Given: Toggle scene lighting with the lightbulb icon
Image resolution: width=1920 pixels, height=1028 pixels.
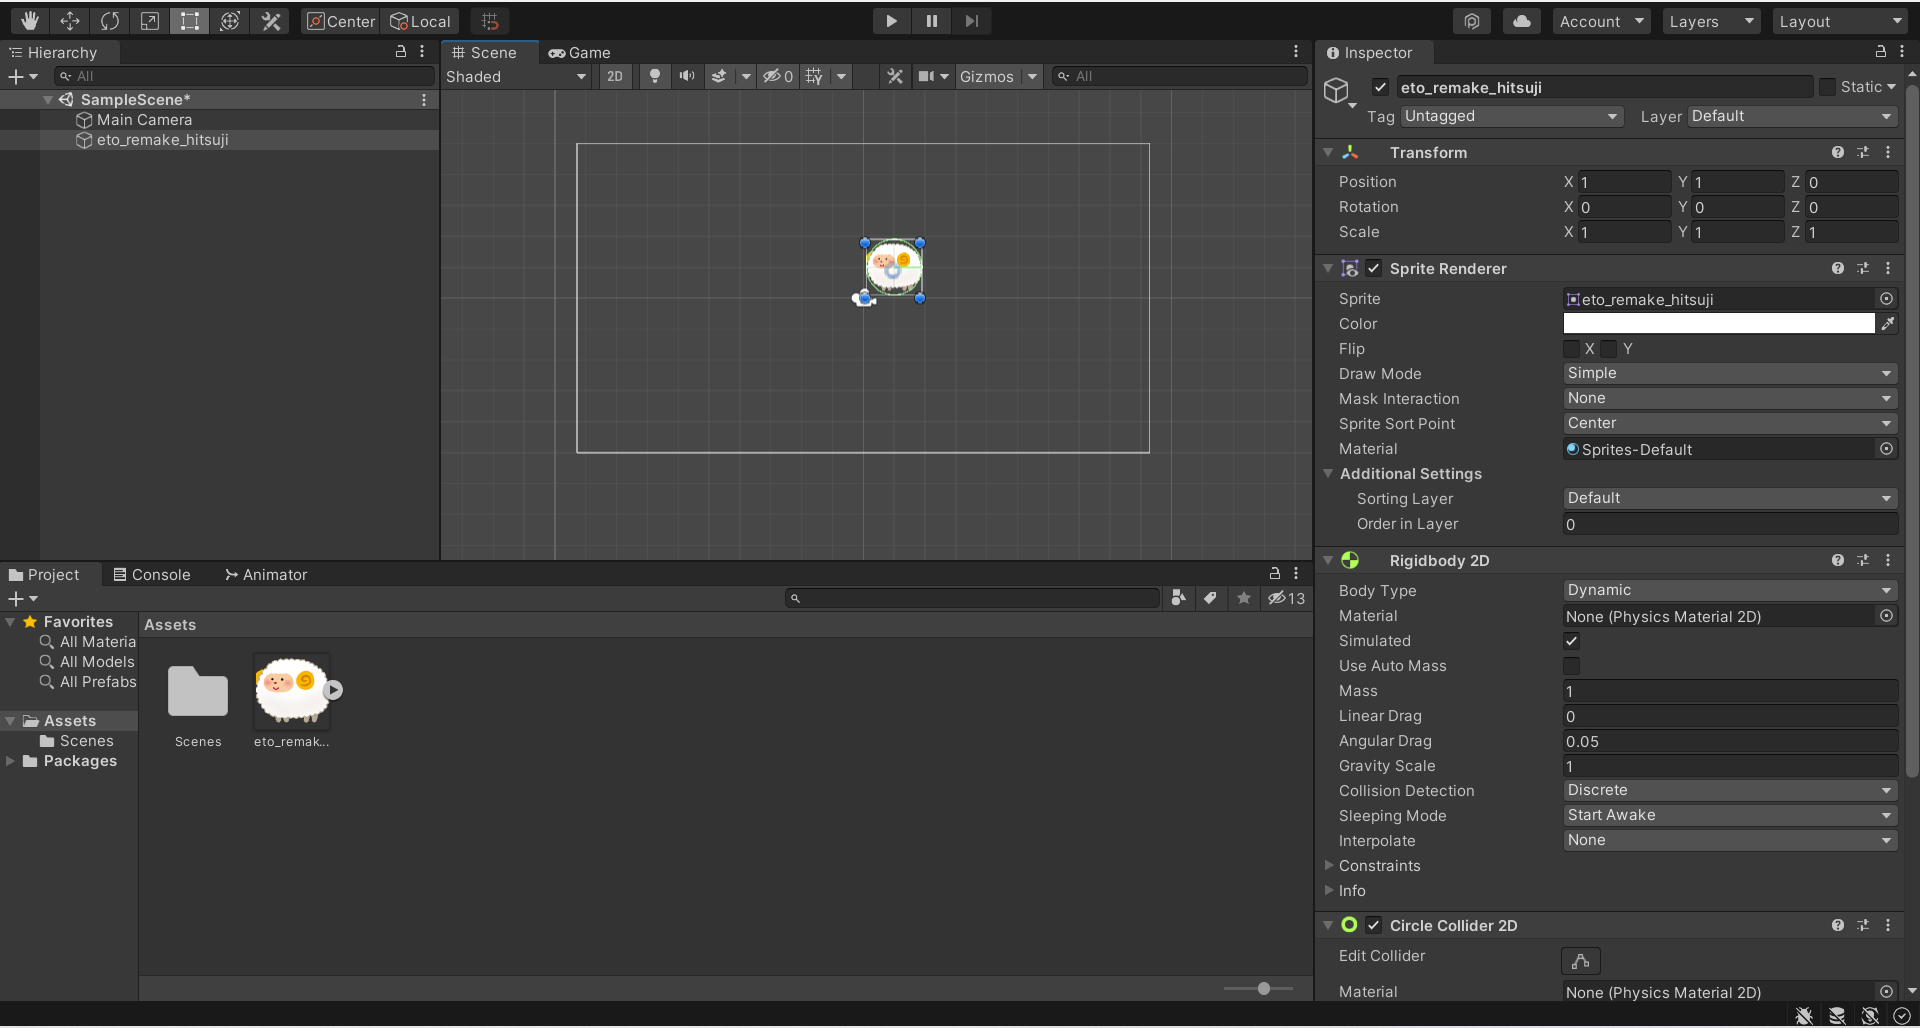Looking at the screenshot, I should click(654, 76).
